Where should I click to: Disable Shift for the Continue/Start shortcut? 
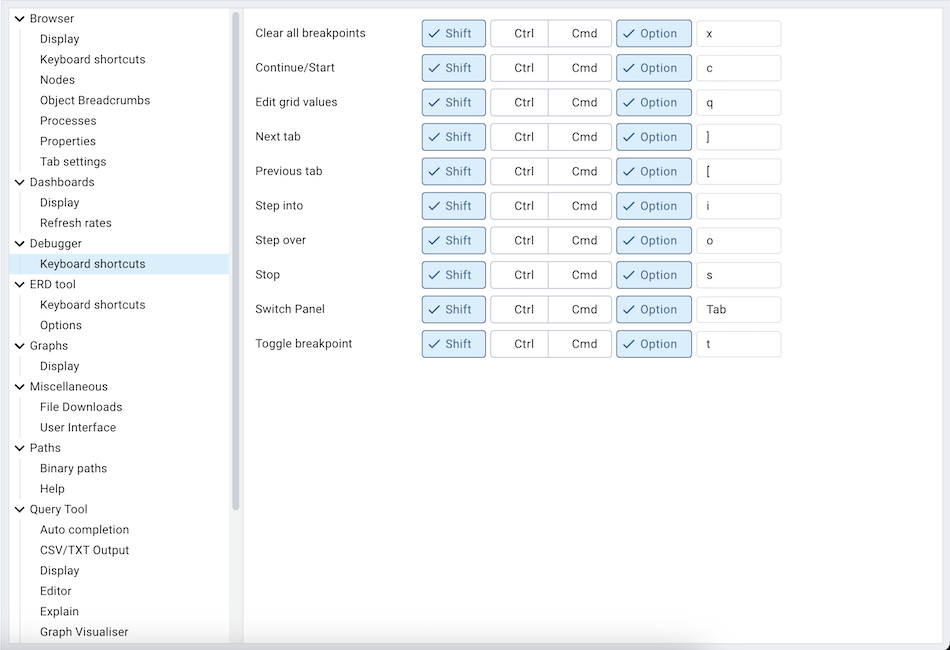(453, 67)
